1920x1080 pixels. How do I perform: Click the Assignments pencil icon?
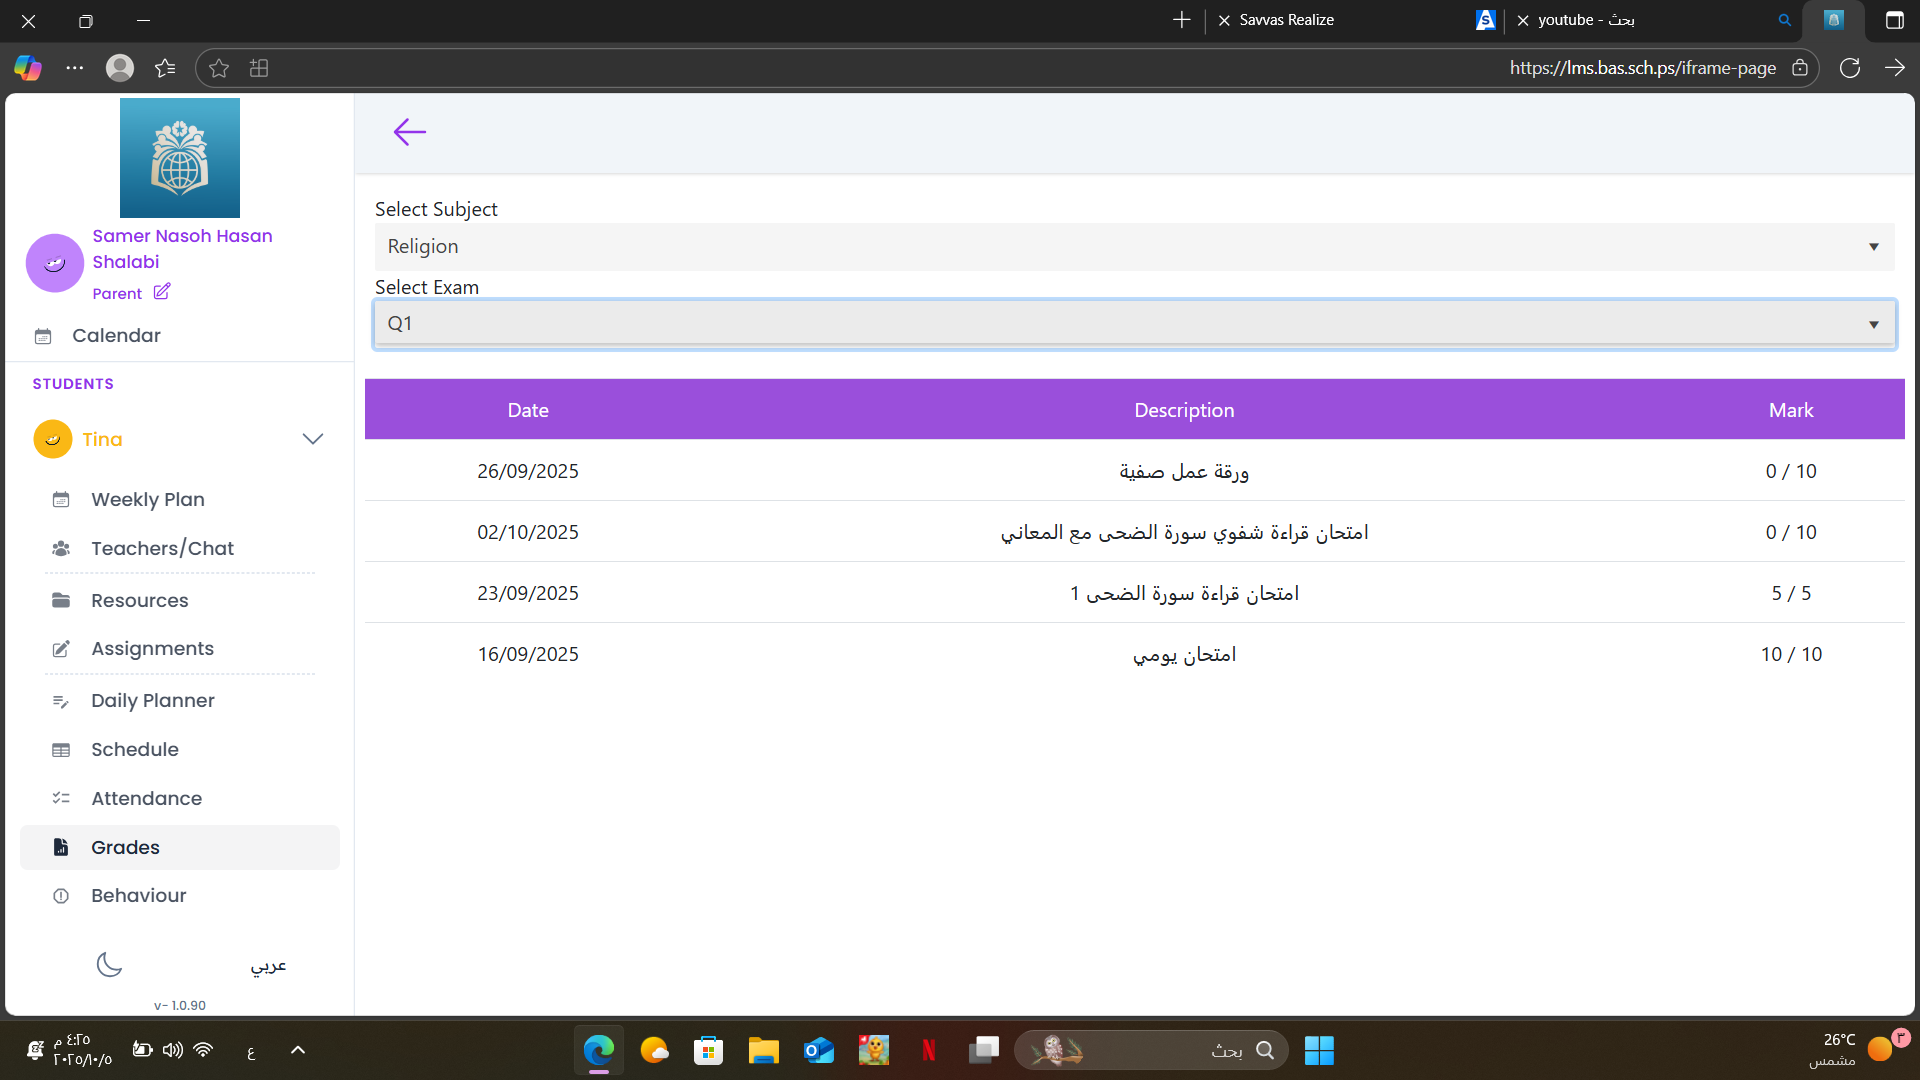(61, 649)
